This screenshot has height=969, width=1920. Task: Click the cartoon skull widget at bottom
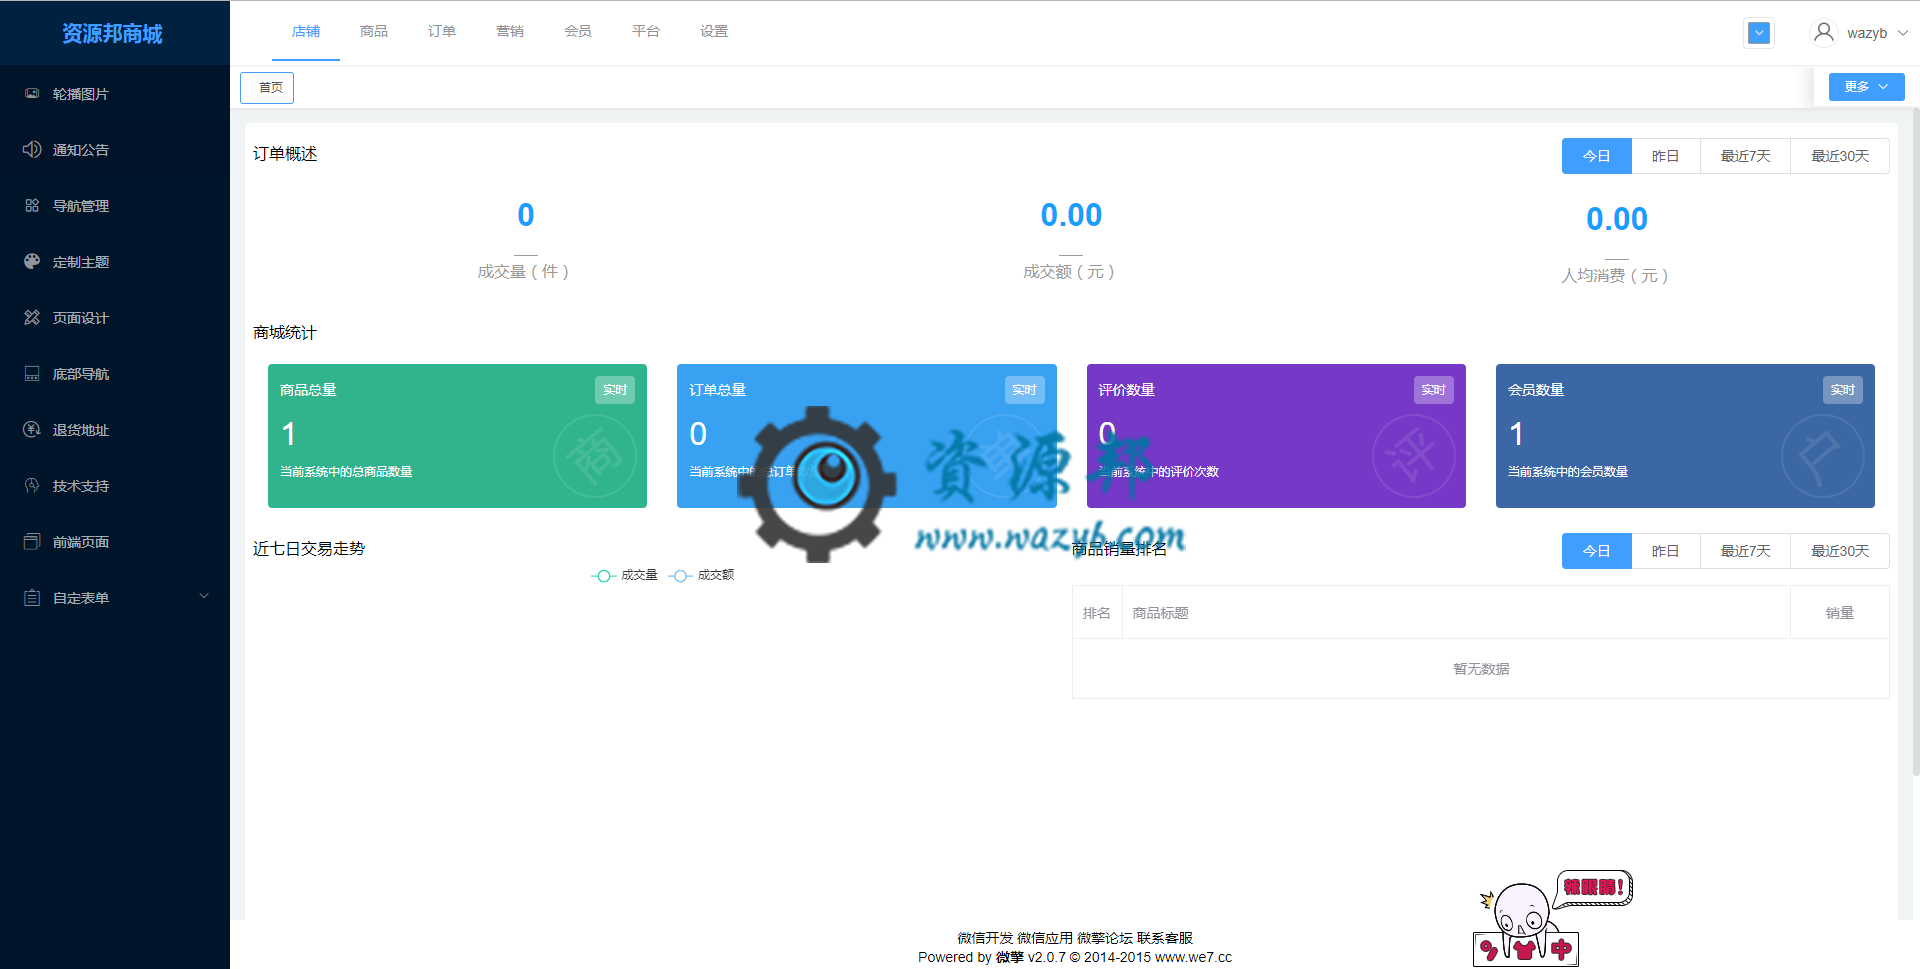1550,918
